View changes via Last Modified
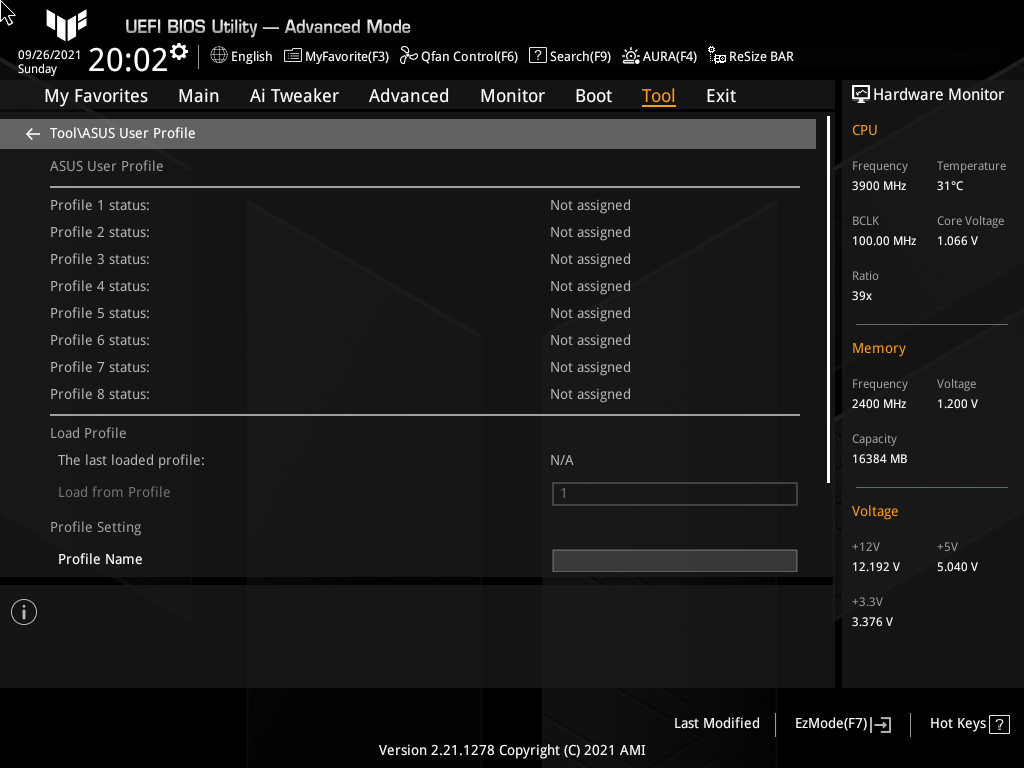 (x=716, y=723)
